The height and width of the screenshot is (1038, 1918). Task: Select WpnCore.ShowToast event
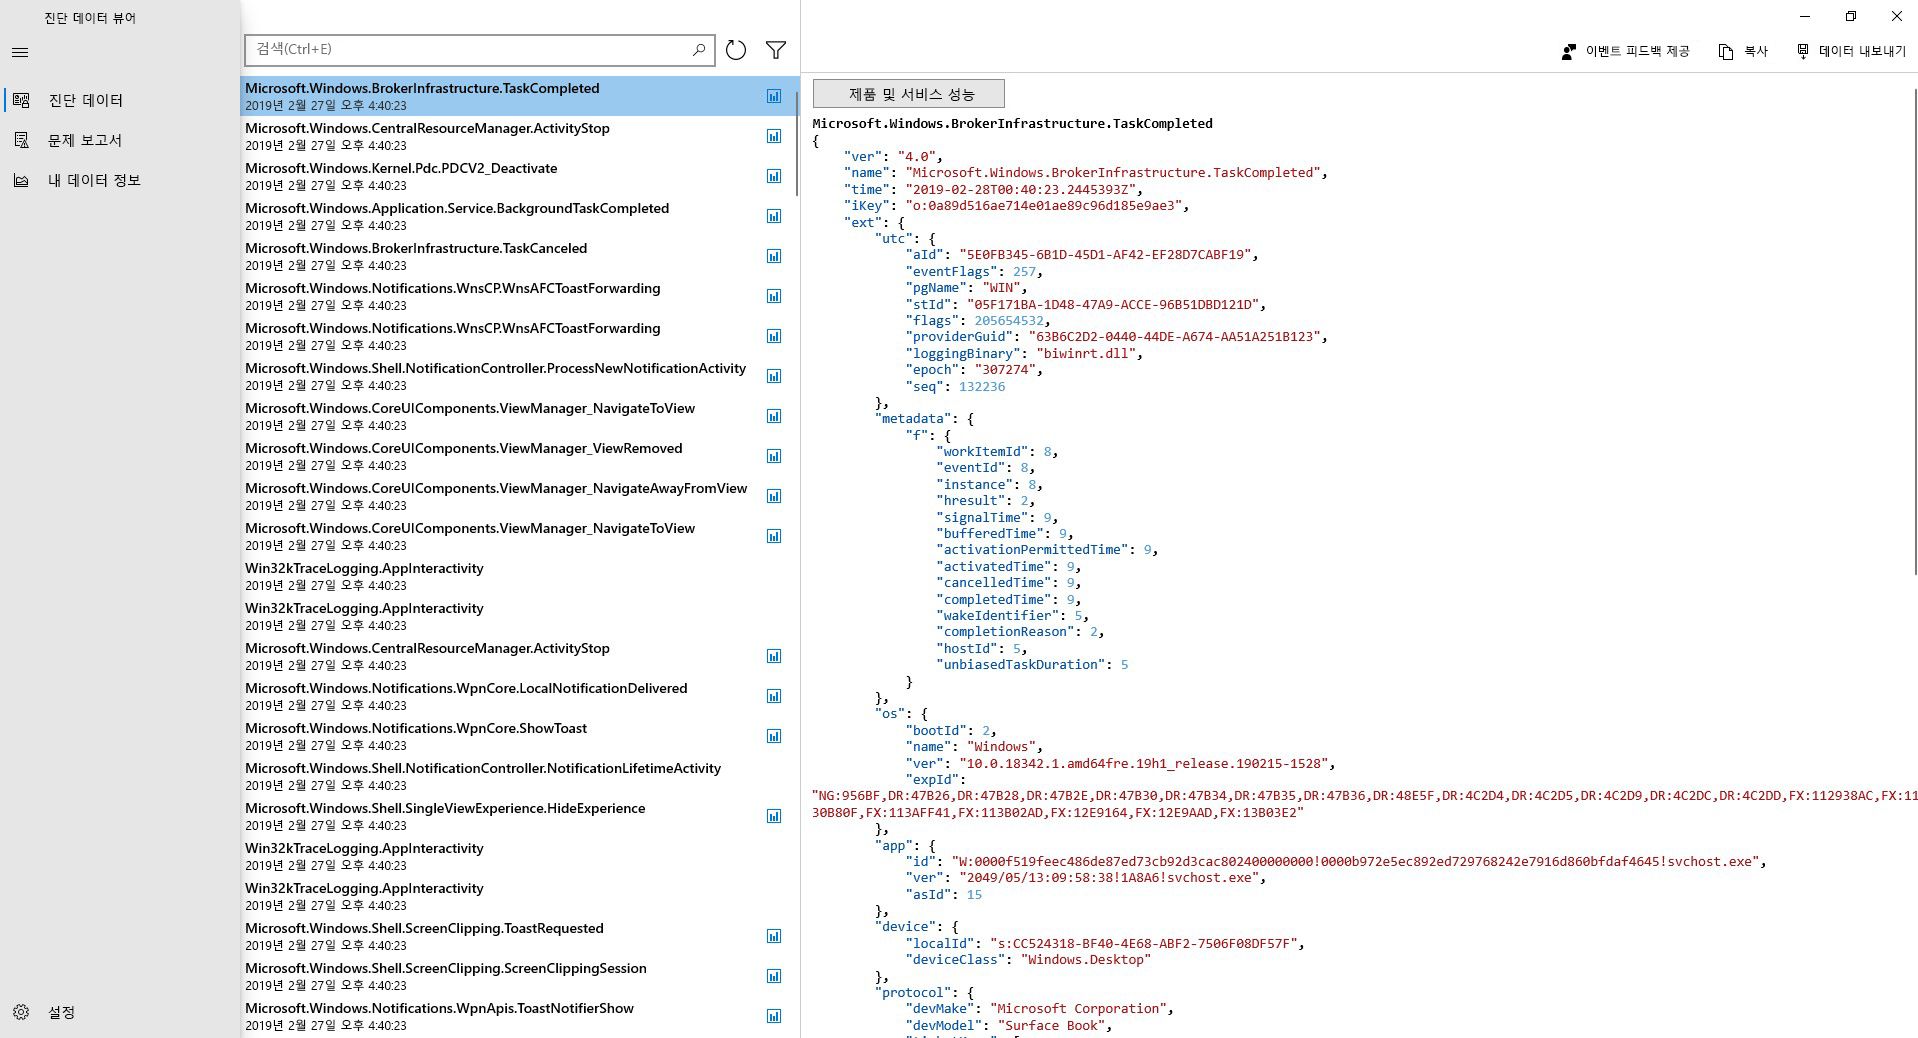tap(518, 736)
